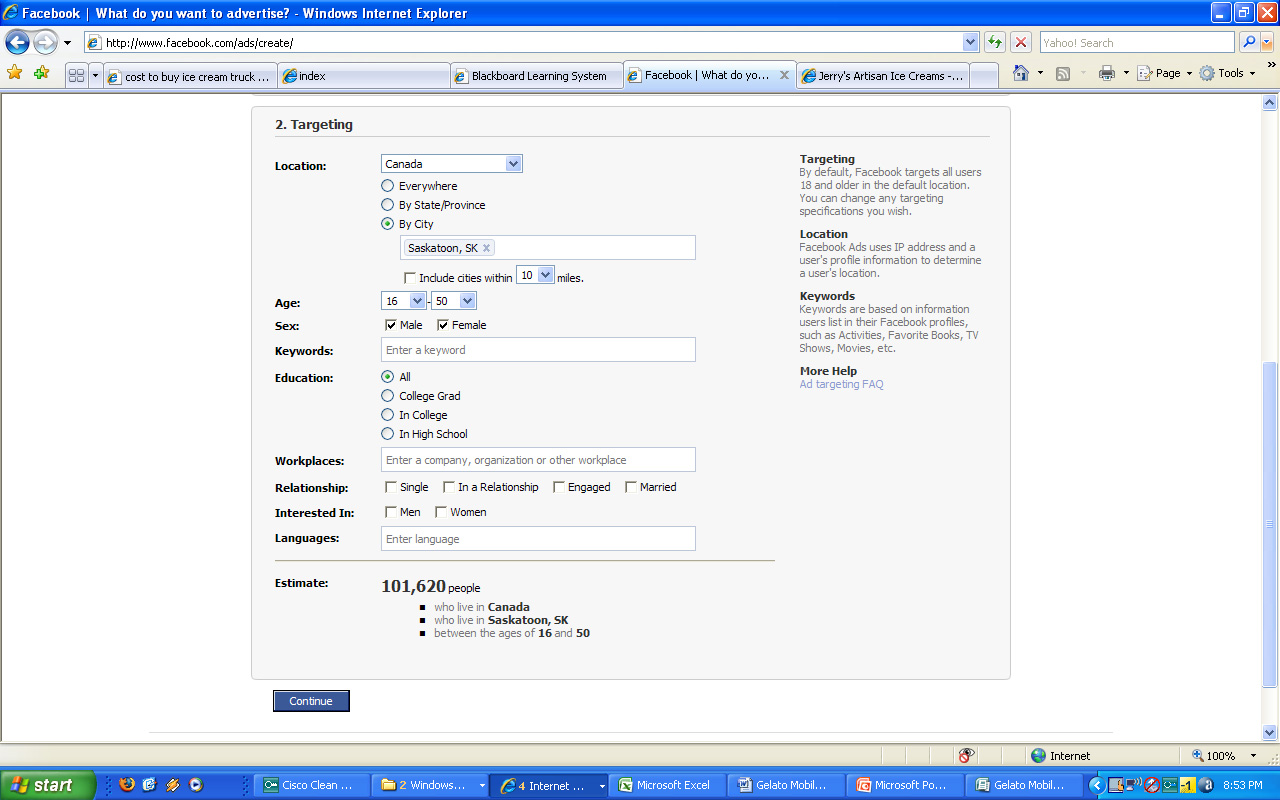Select By City location option
Image resolution: width=1280 pixels, height=800 pixels.
(388, 224)
